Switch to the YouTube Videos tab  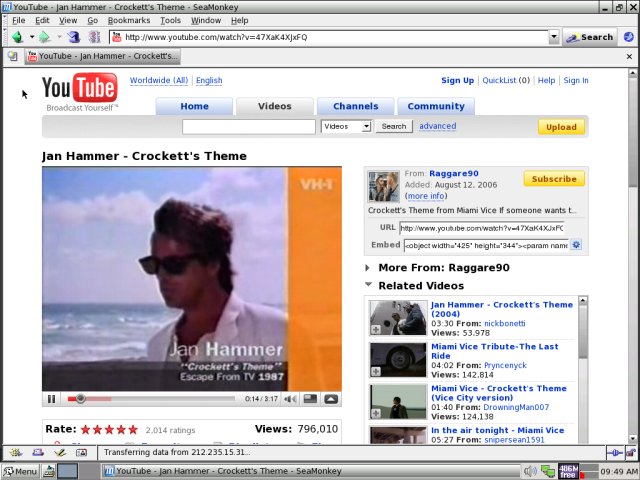[275, 106]
